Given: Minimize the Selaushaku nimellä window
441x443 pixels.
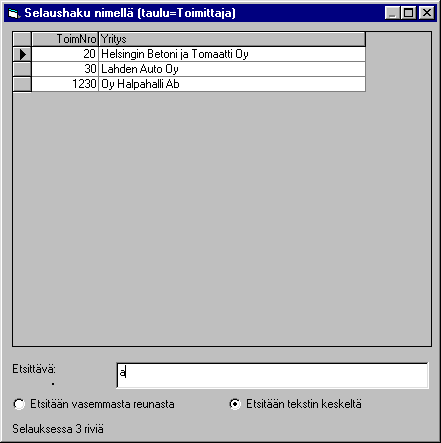Looking at the screenshot, I should pos(392,13).
